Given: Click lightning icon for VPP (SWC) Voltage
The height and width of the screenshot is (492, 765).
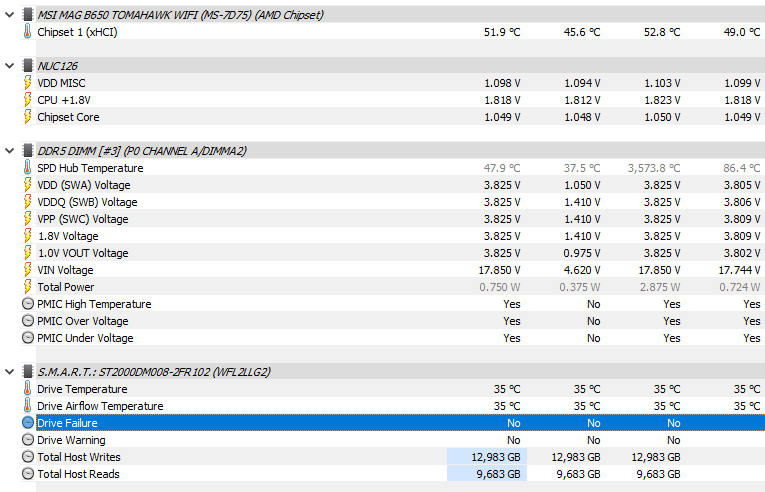Looking at the screenshot, I should point(28,219).
